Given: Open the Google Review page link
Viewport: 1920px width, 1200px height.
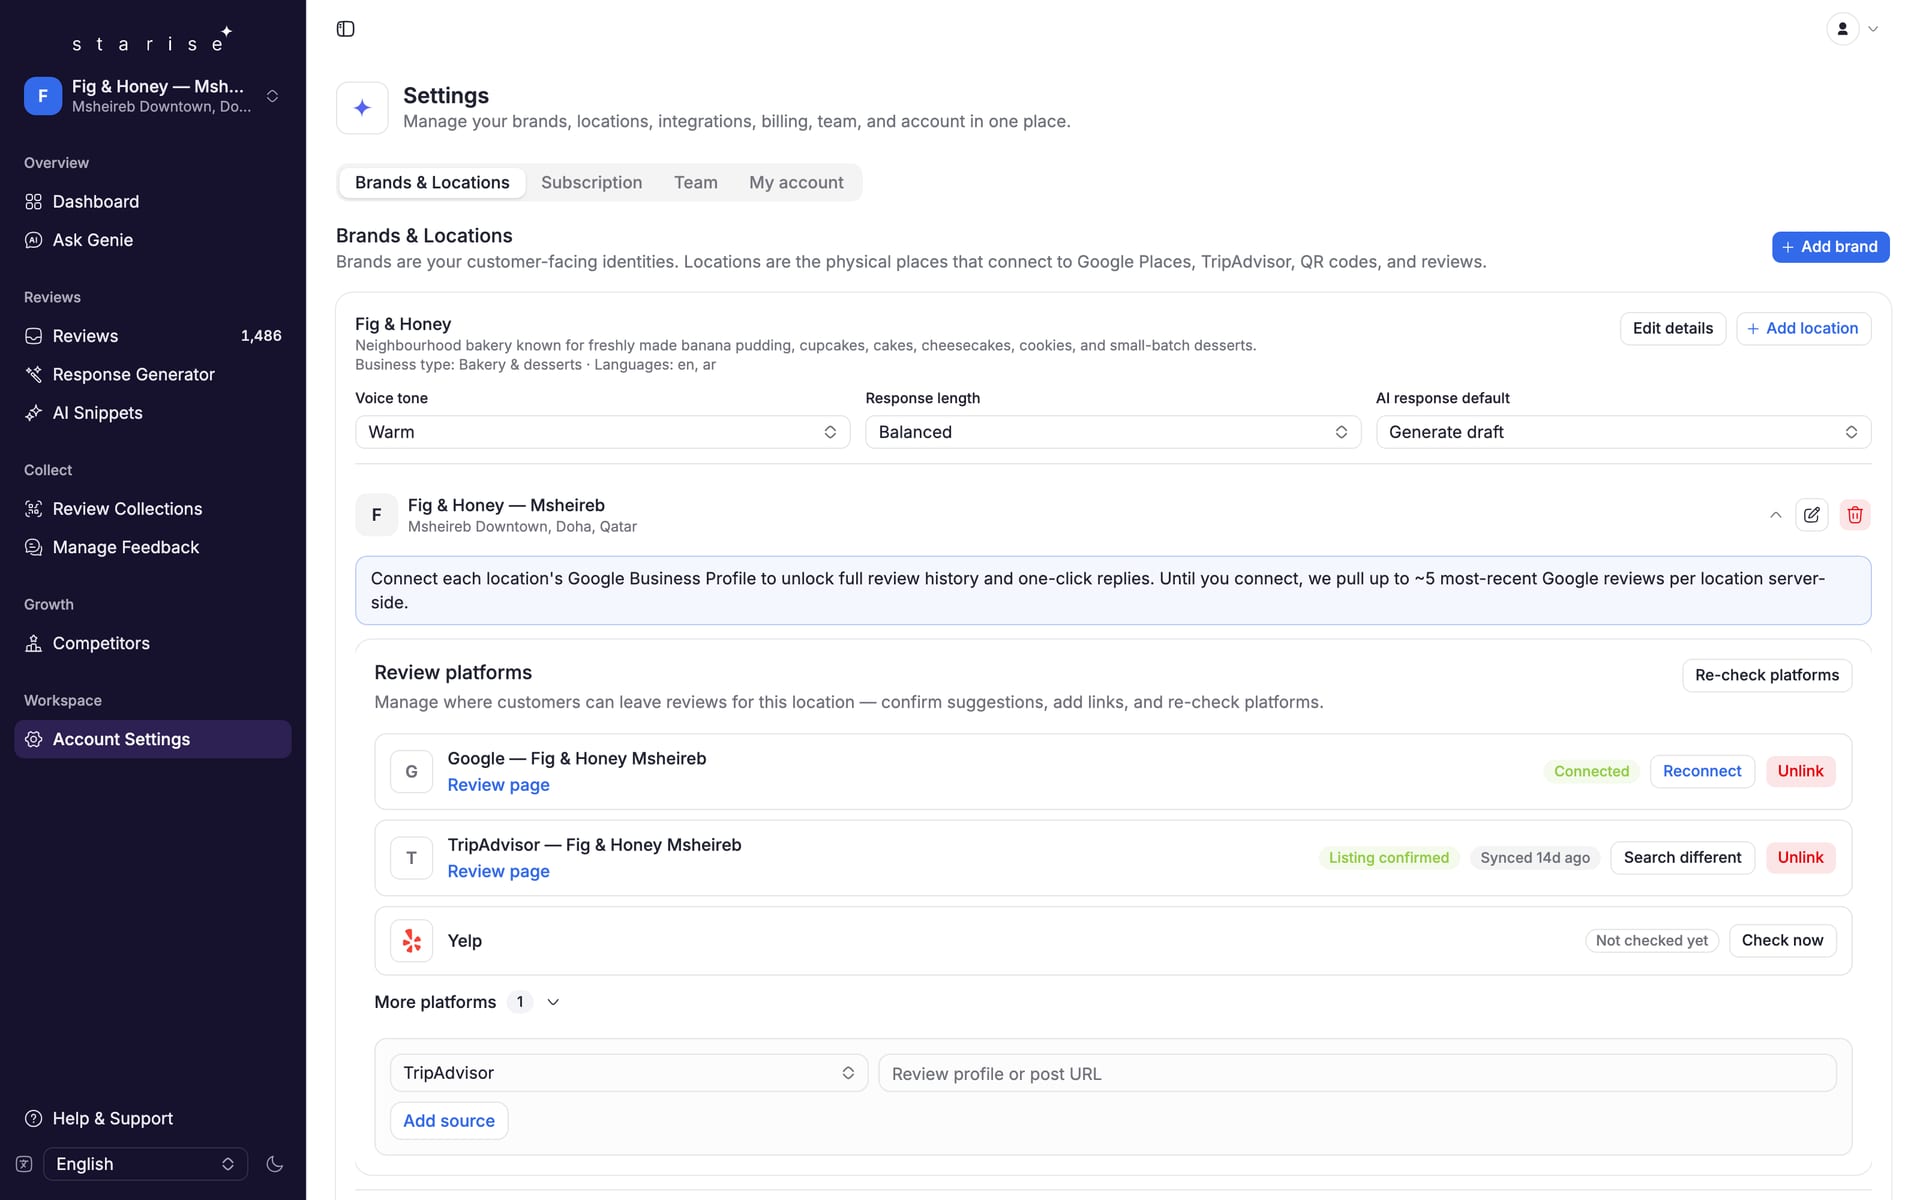Looking at the screenshot, I should [498, 785].
